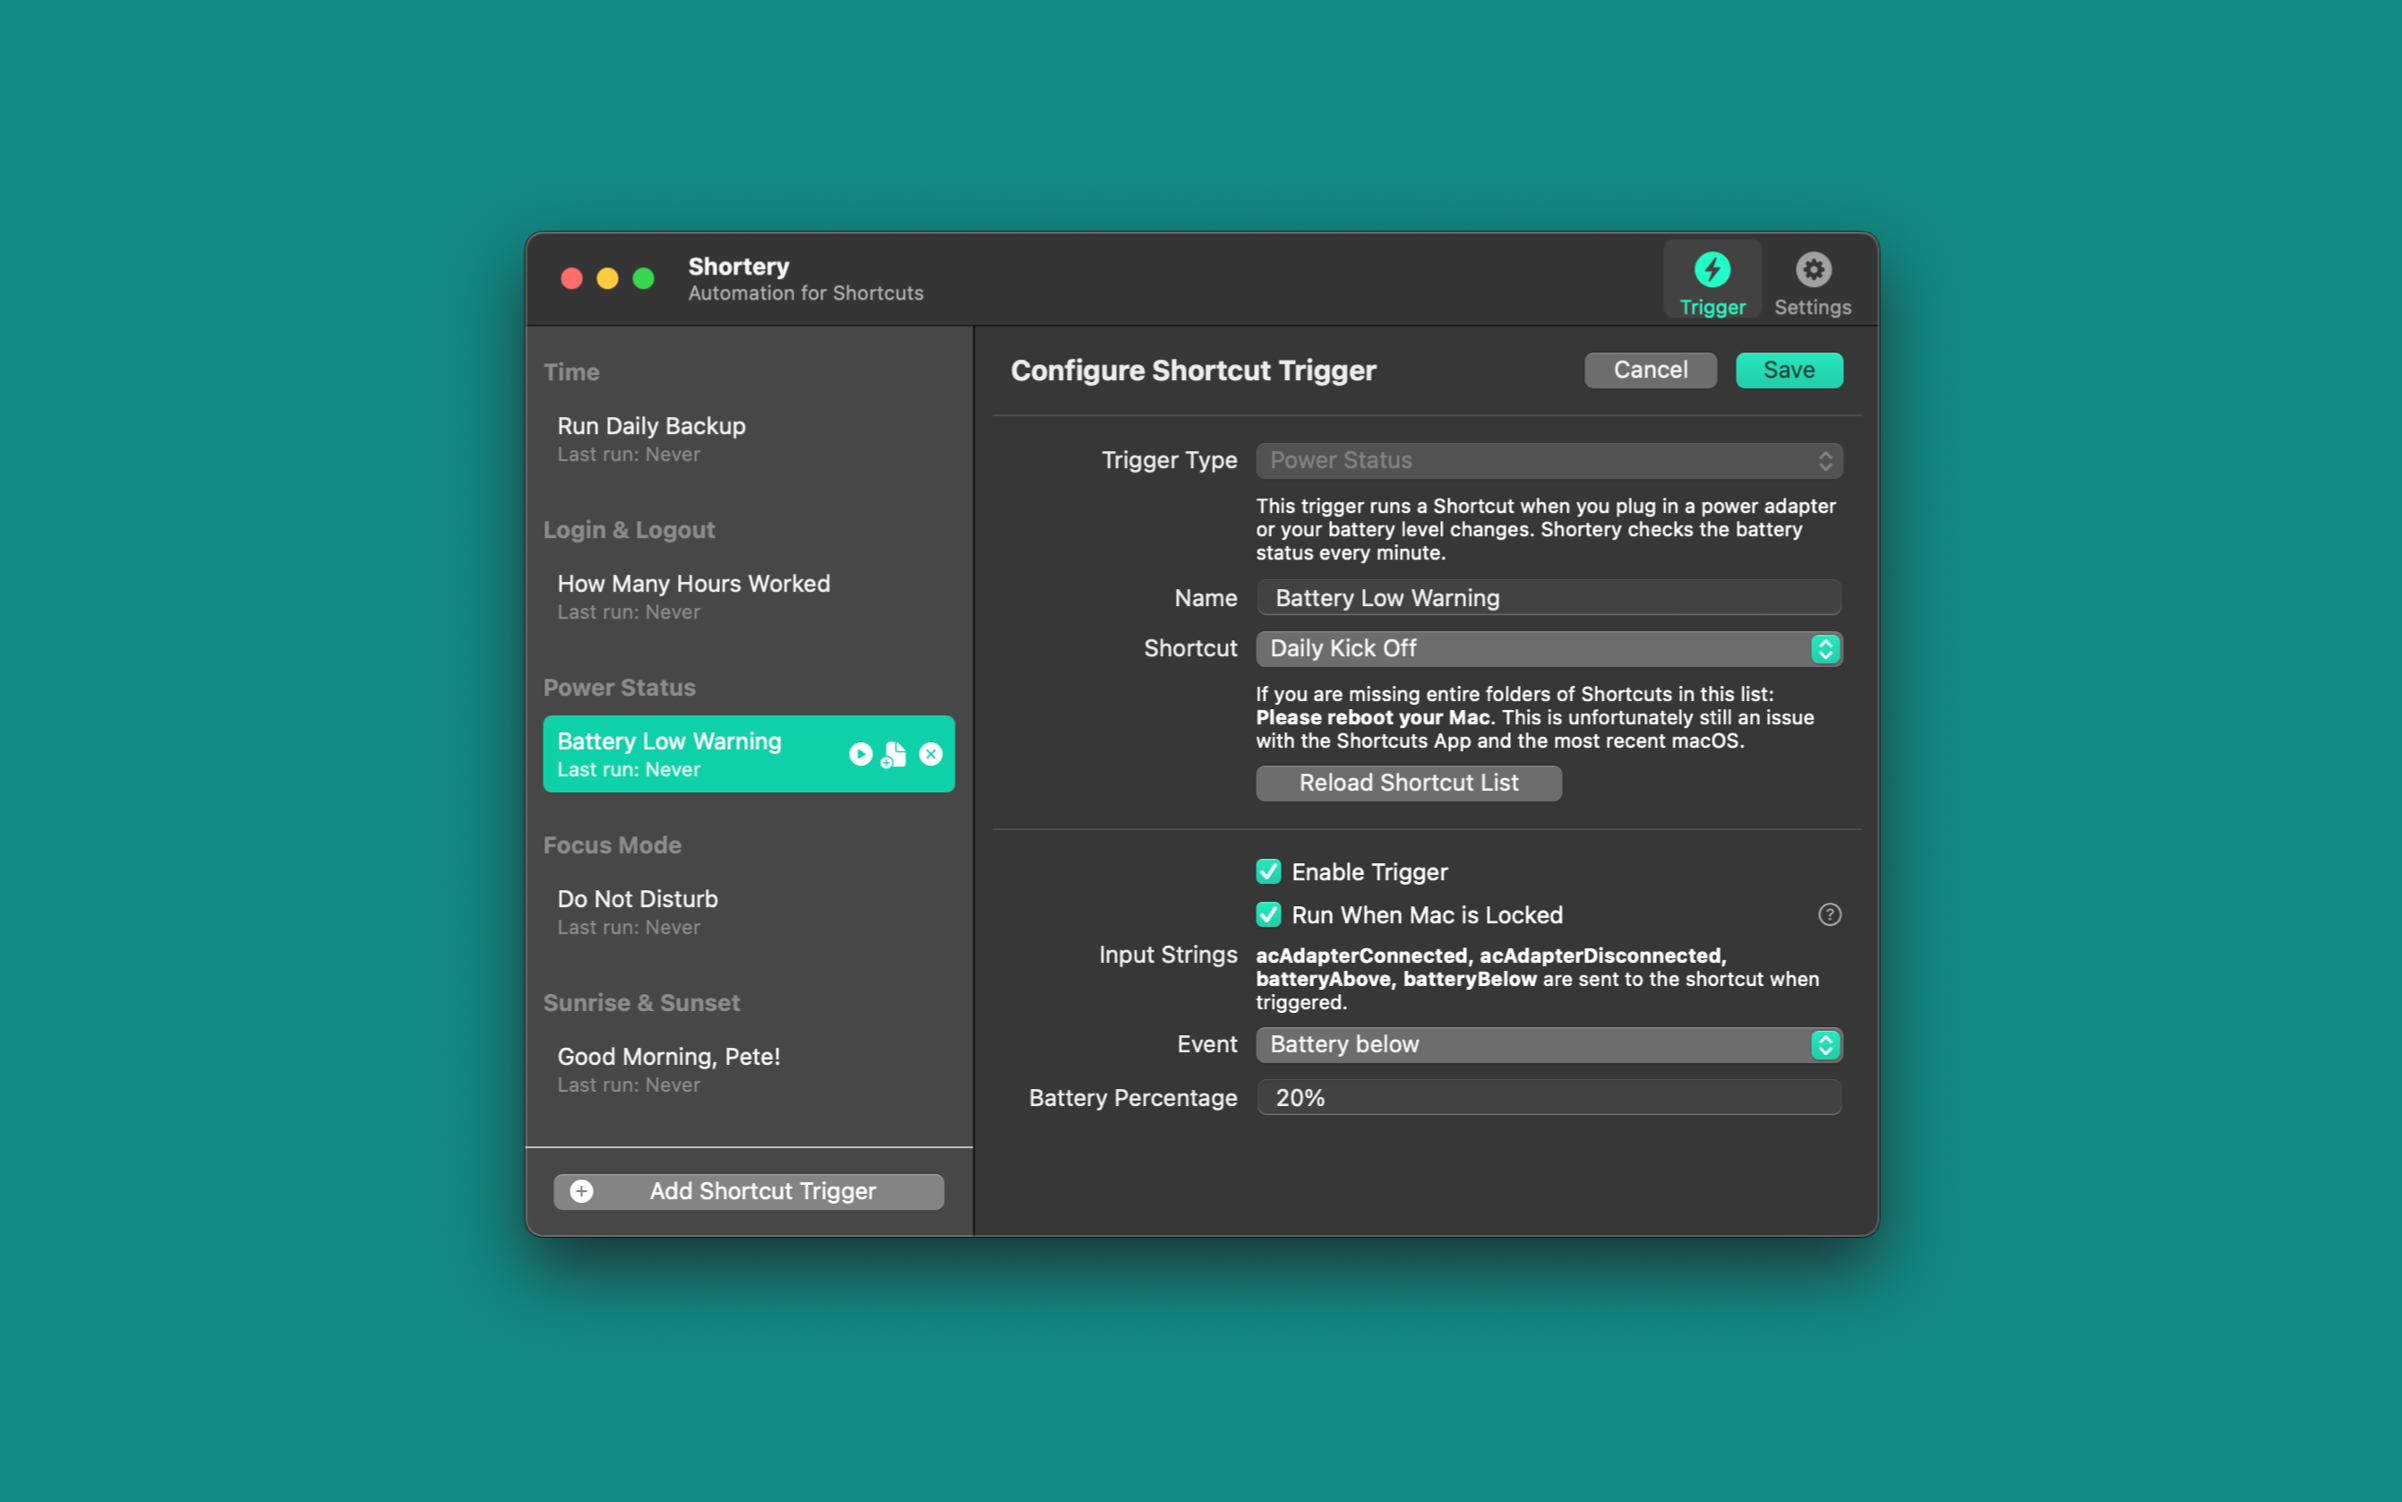
Task: Click the plus icon in Add Shortcut Trigger
Action: point(582,1191)
